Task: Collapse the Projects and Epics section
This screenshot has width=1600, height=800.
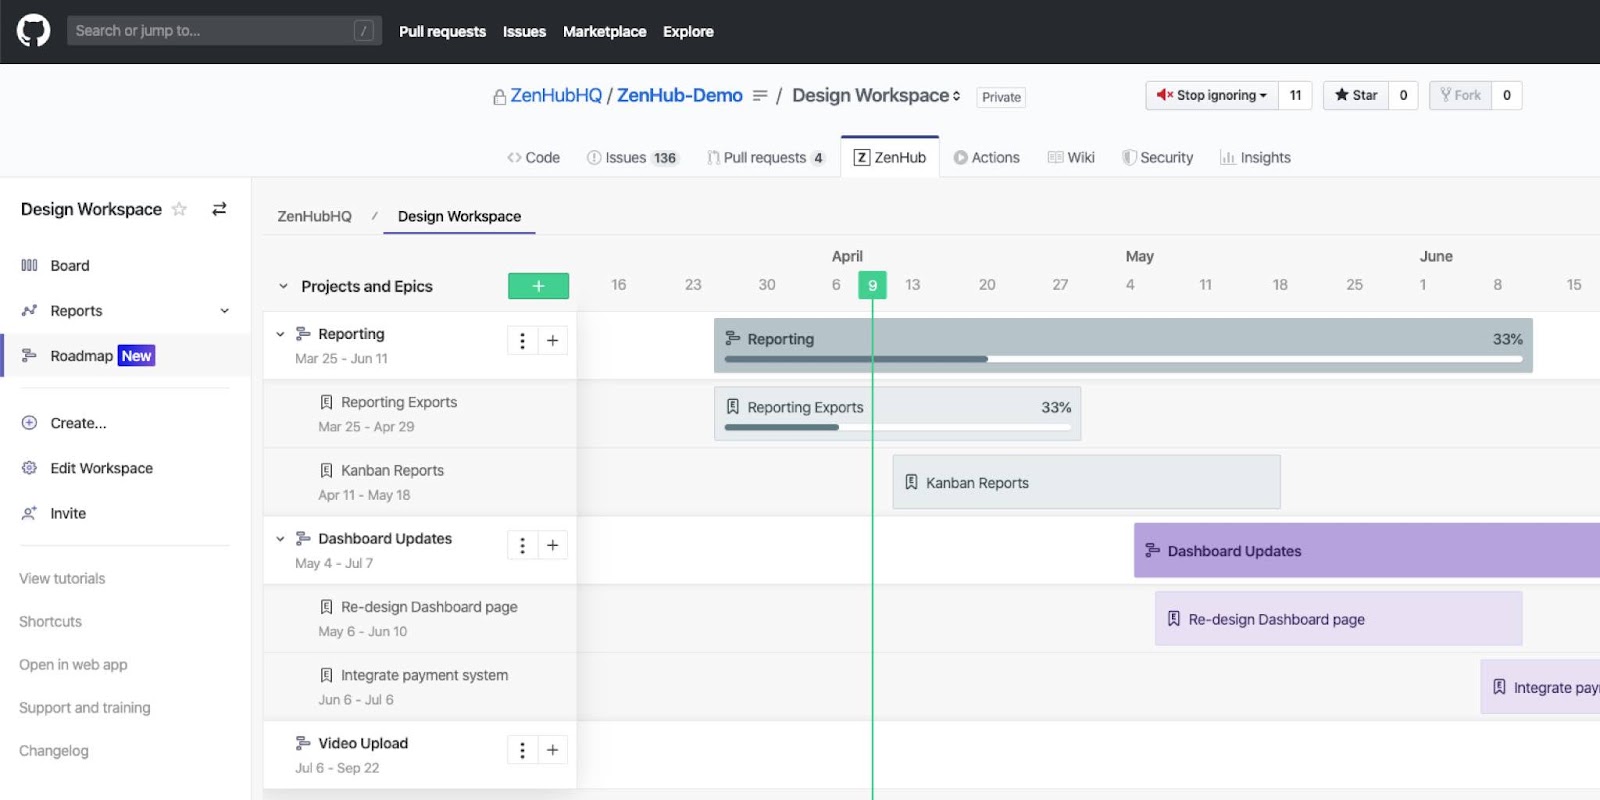Action: [x=283, y=286]
